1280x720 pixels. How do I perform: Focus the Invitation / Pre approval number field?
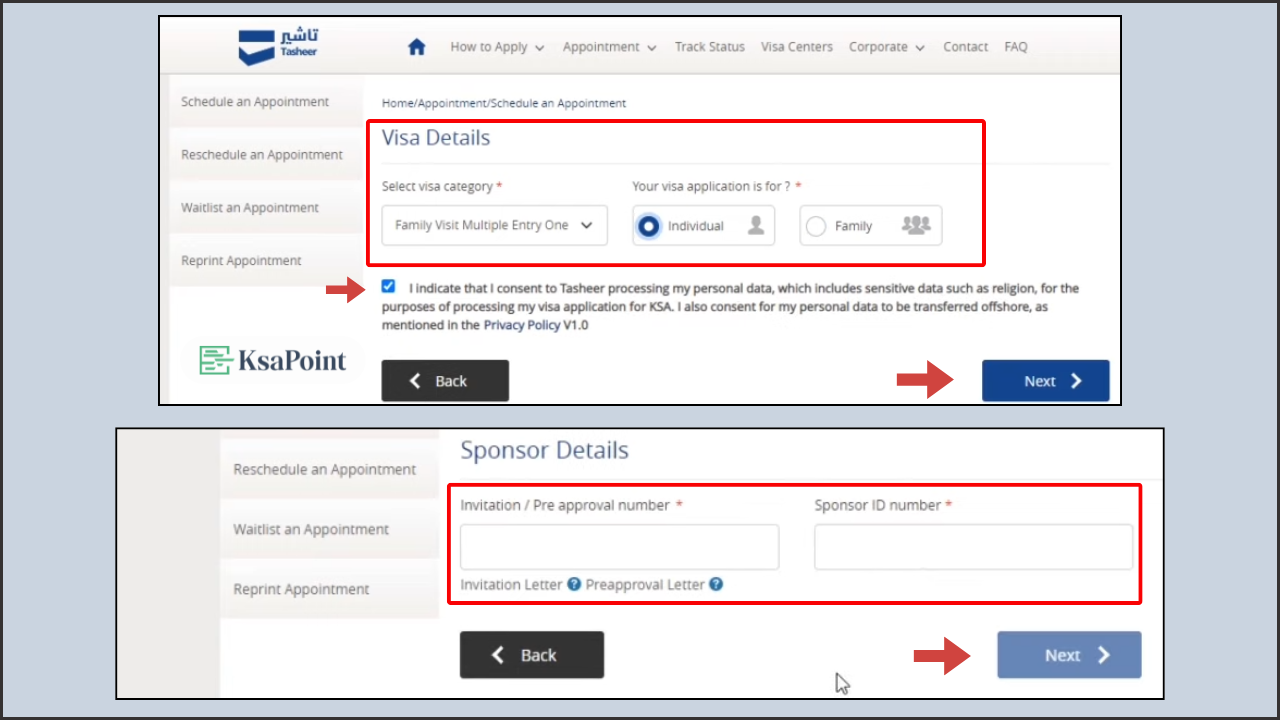tap(619, 547)
